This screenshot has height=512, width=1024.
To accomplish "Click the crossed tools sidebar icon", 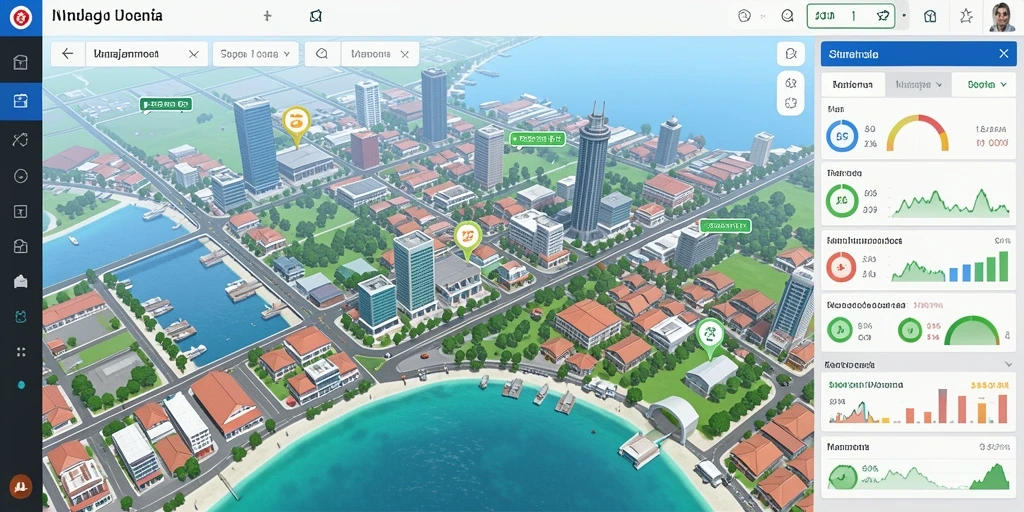I will coord(21,138).
